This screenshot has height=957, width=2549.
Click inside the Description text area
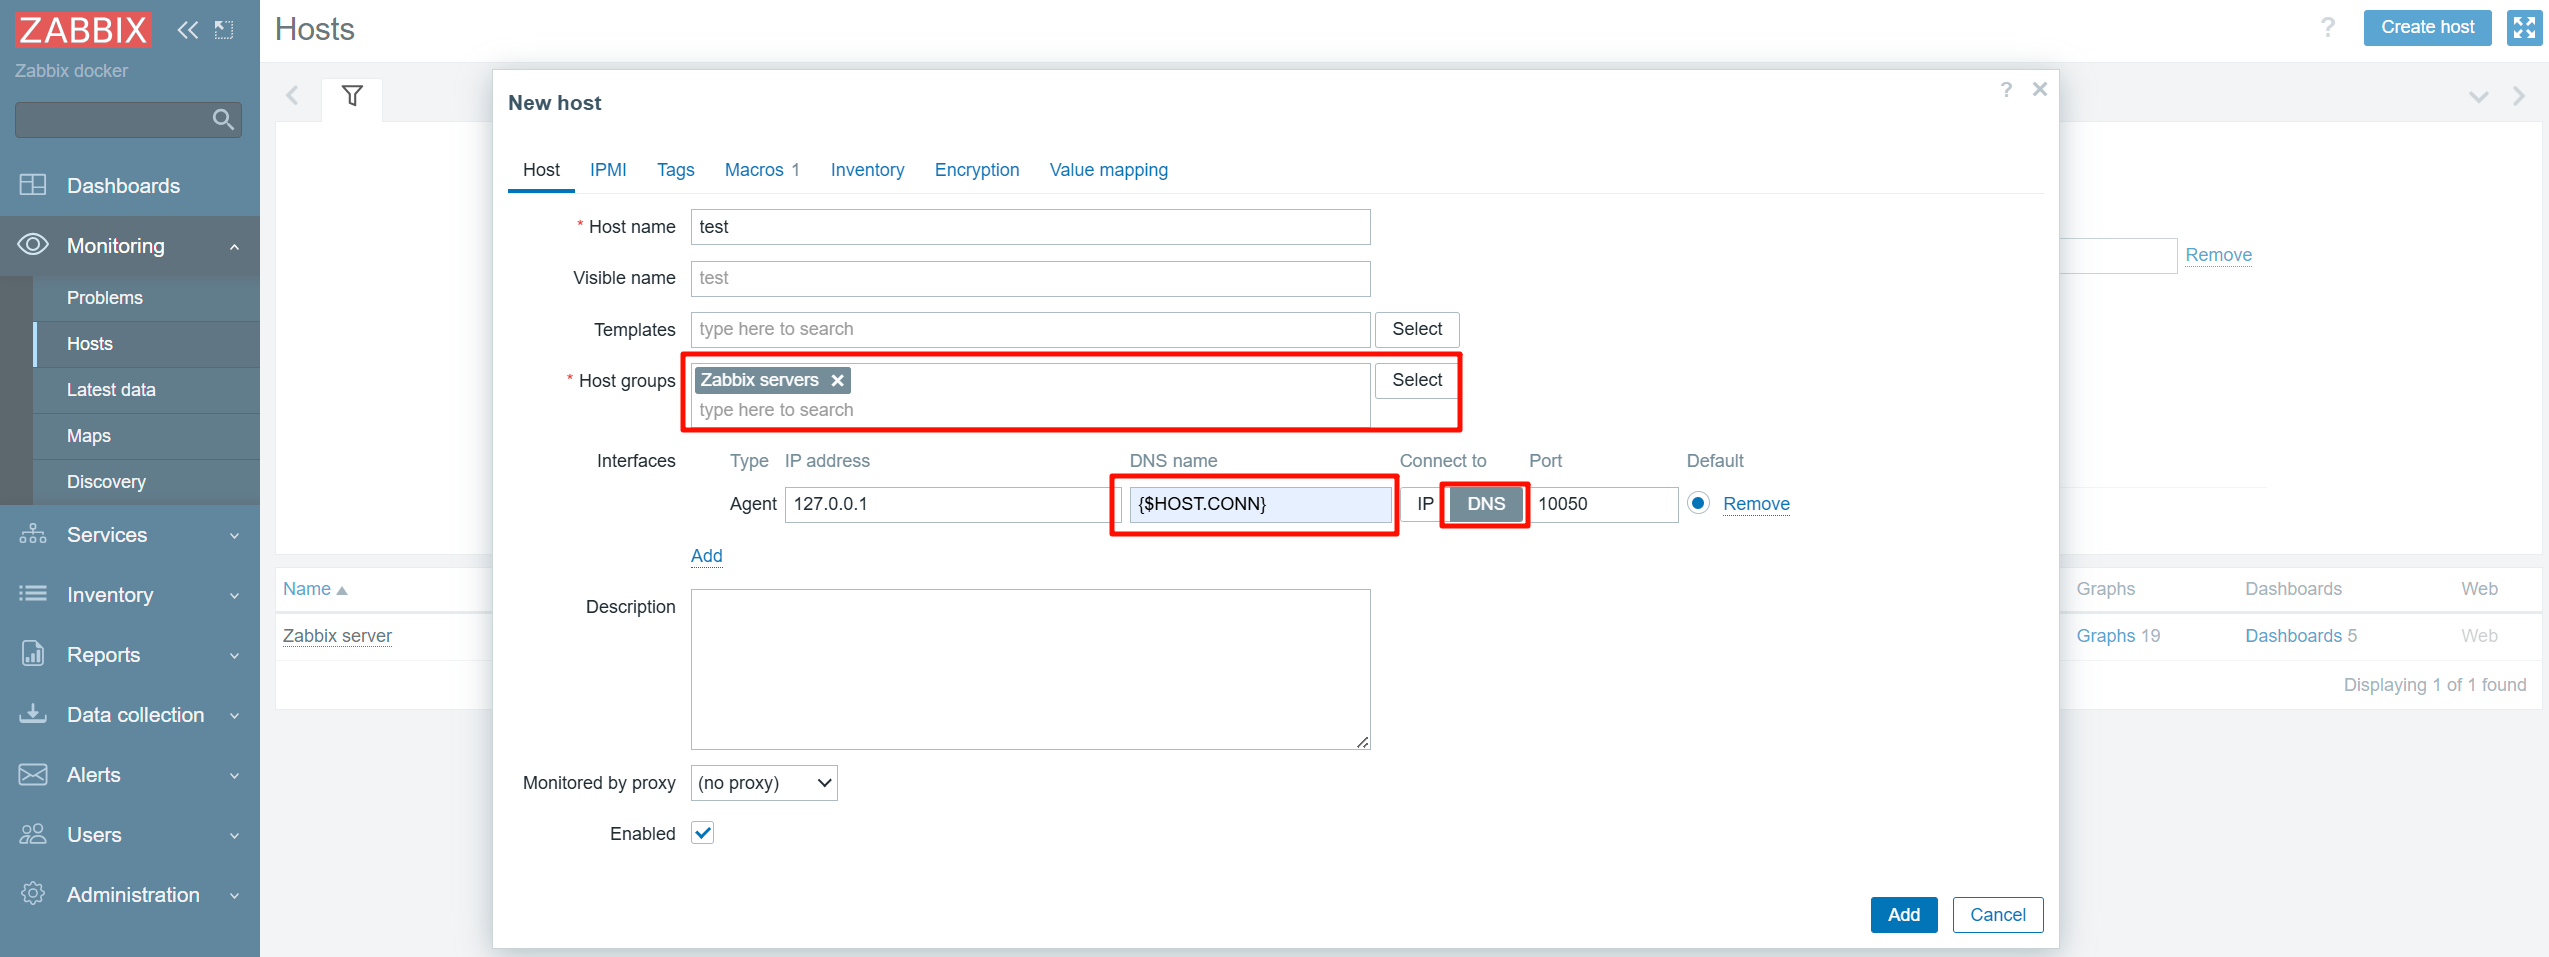pyautogui.click(x=1030, y=669)
